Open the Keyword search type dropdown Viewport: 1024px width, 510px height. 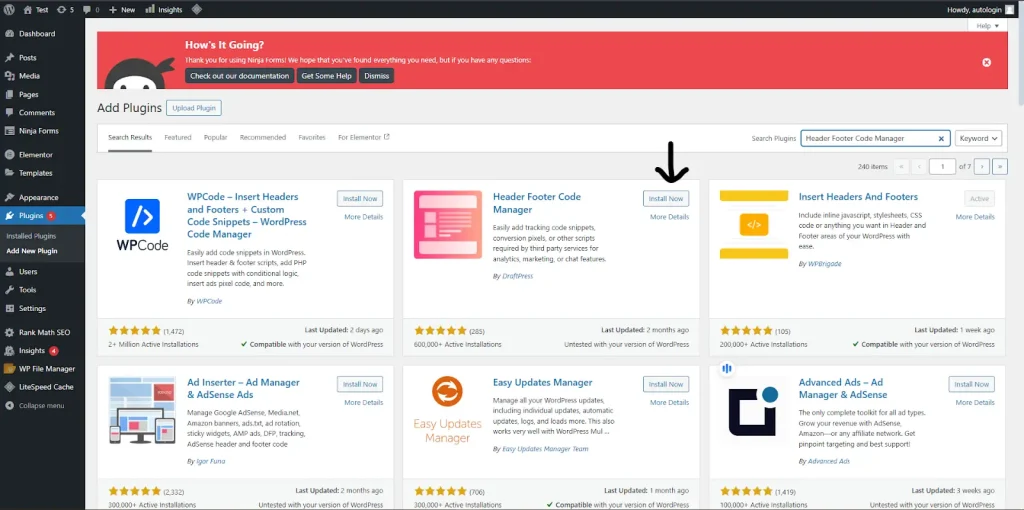978,138
